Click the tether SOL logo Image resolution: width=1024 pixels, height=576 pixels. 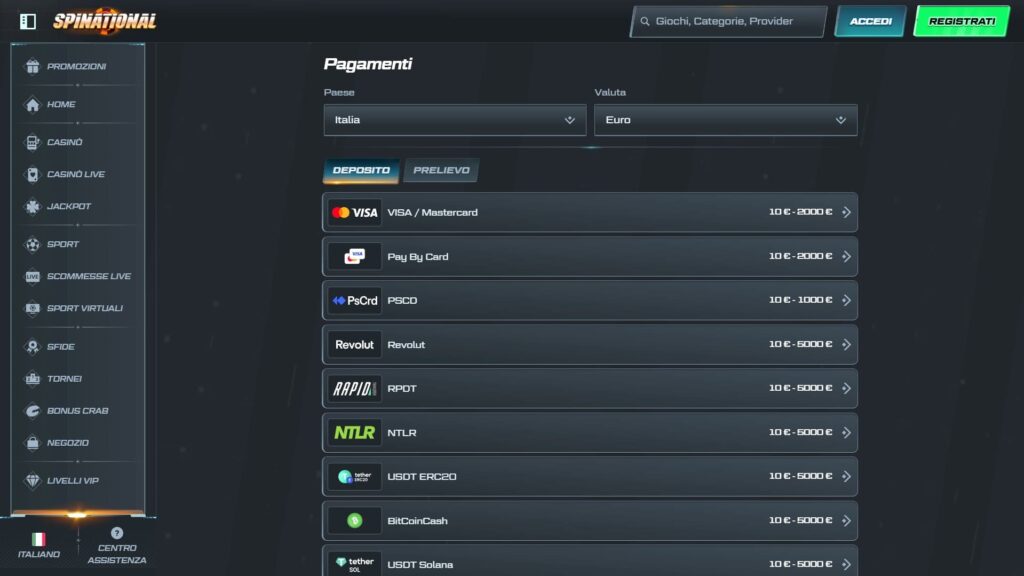tap(355, 564)
